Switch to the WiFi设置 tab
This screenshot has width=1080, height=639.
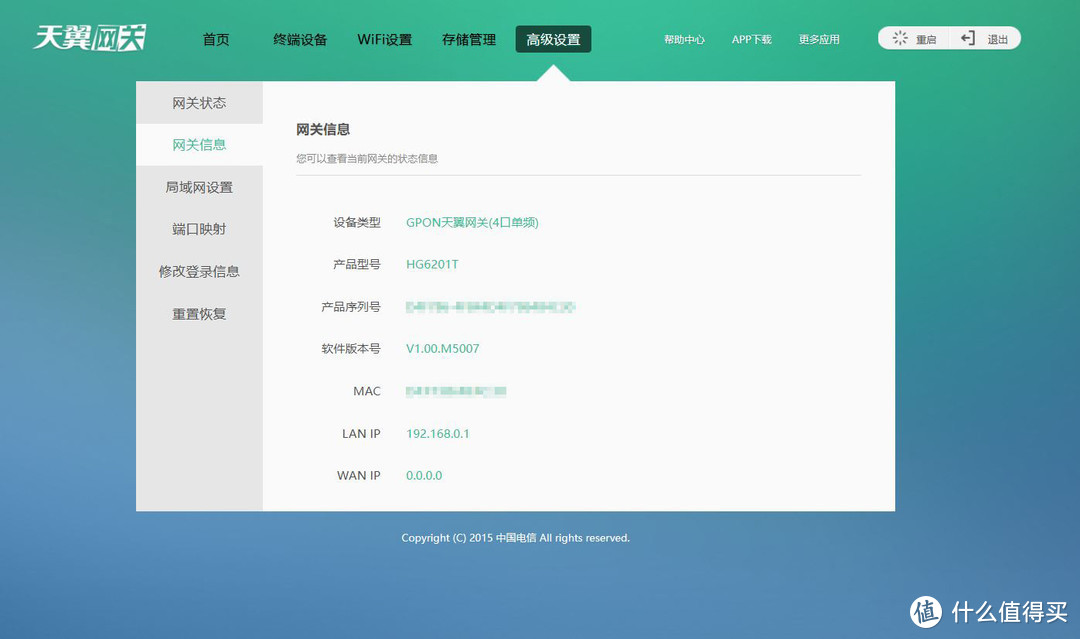(384, 39)
